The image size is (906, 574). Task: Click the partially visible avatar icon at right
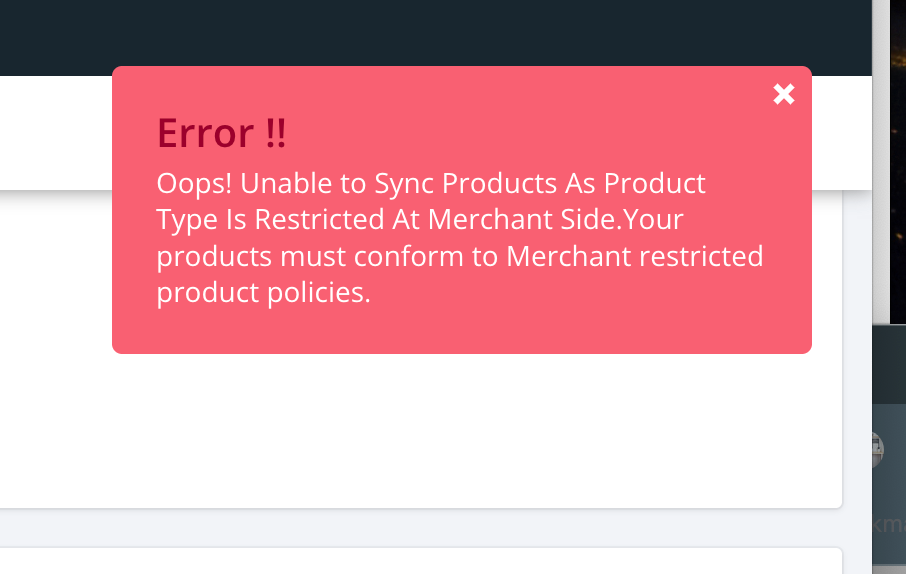tap(878, 449)
